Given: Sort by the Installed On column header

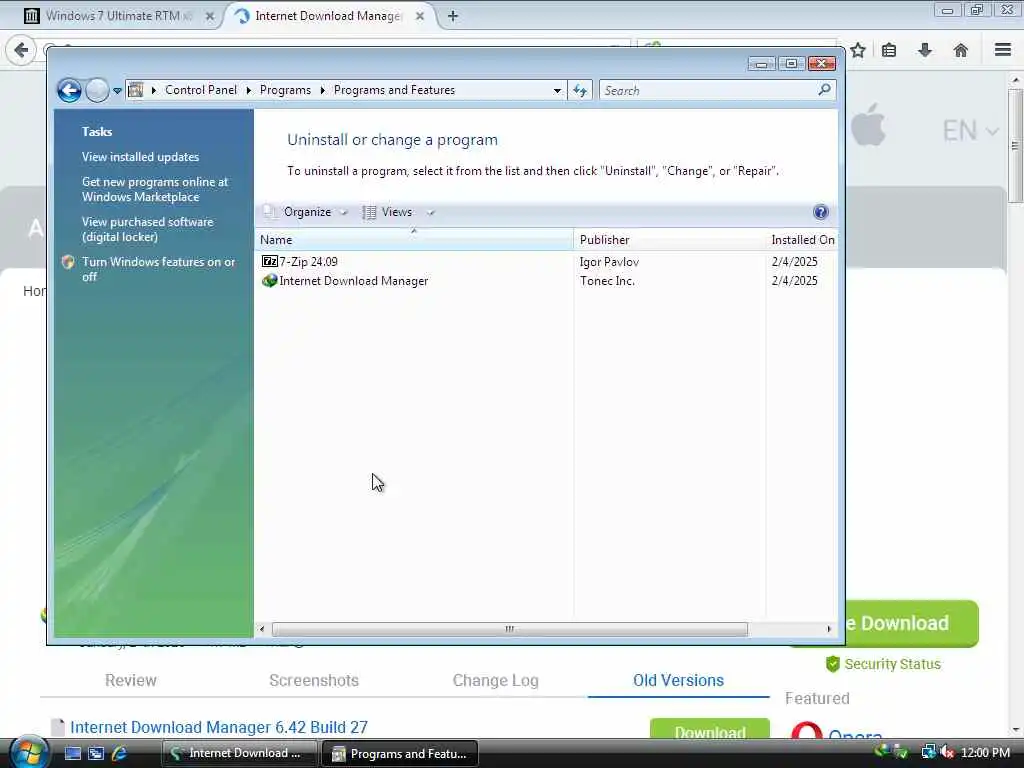Looking at the screenshot, I should click(802, 240).
